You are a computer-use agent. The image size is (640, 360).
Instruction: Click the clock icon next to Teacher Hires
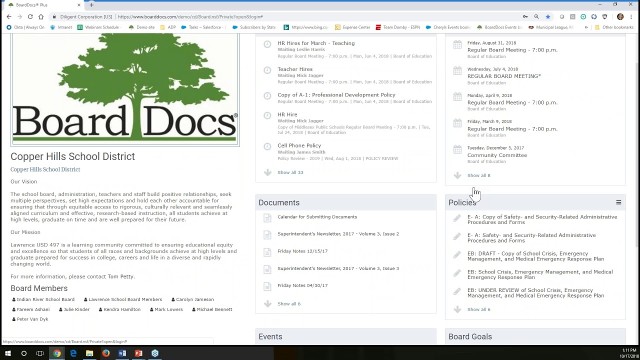267,70
